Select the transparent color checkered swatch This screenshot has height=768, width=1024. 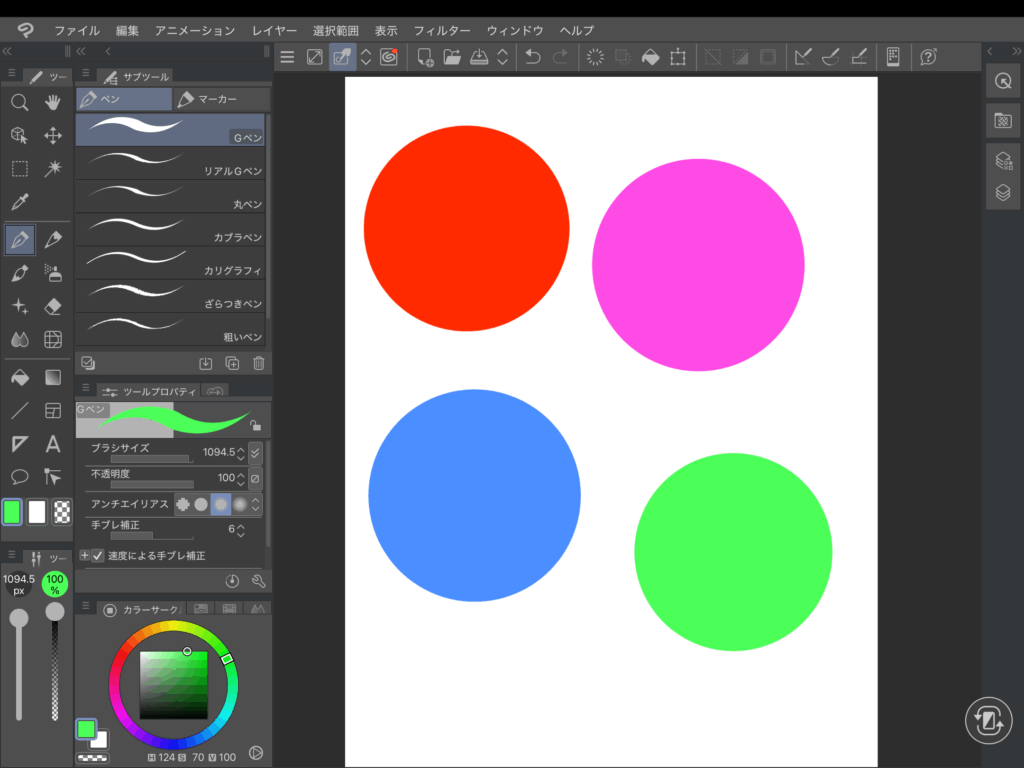pyautogui.click(x=62, y=512)
